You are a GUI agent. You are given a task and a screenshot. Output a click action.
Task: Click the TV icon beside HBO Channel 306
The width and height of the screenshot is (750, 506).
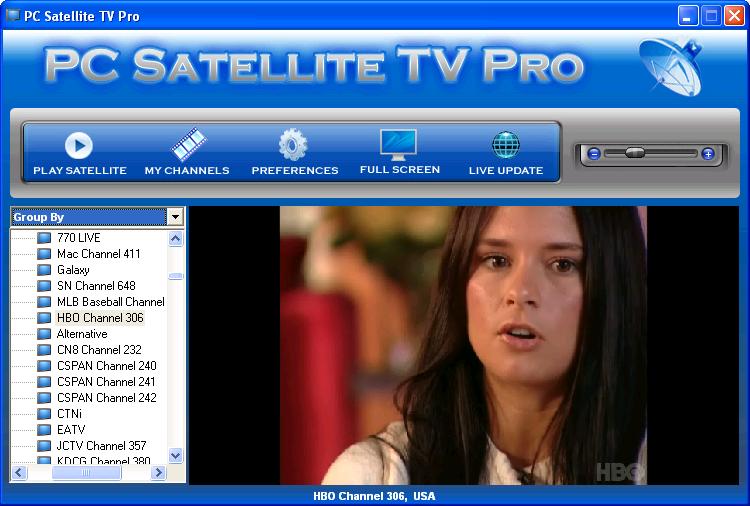(44, 318)
